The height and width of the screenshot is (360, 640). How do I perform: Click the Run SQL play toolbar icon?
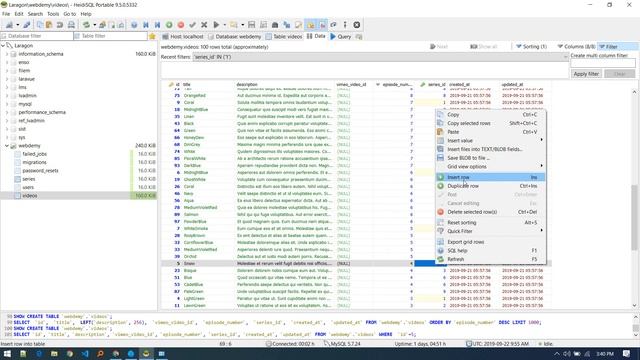coord(216,25)
